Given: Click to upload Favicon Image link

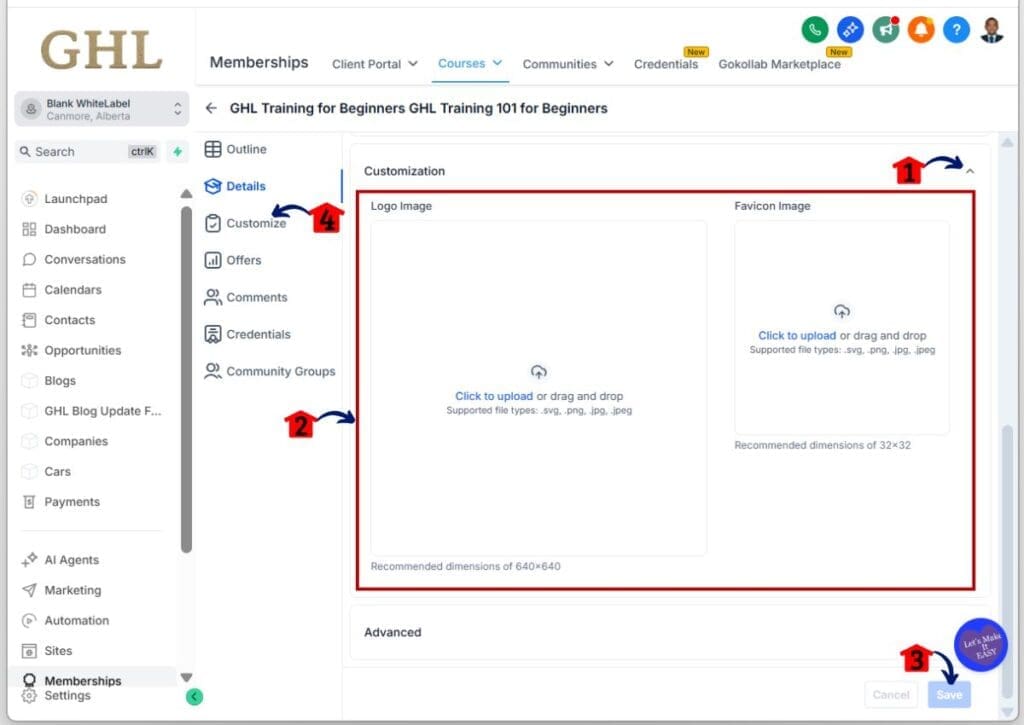Looking at the screenshot, I should click(796, 336).
